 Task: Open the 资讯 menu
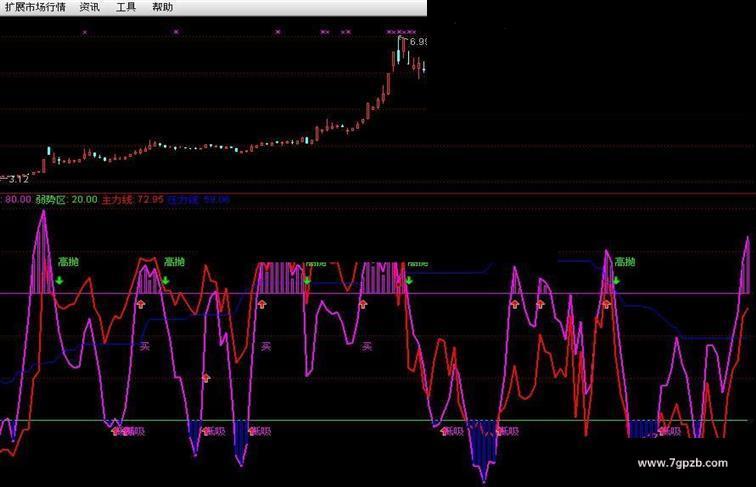click(x=90, y=7)
